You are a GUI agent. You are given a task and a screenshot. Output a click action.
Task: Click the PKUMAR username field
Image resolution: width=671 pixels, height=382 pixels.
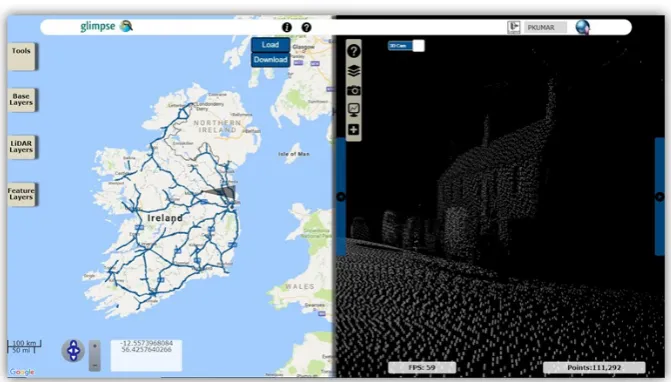[x=545, y=27]
